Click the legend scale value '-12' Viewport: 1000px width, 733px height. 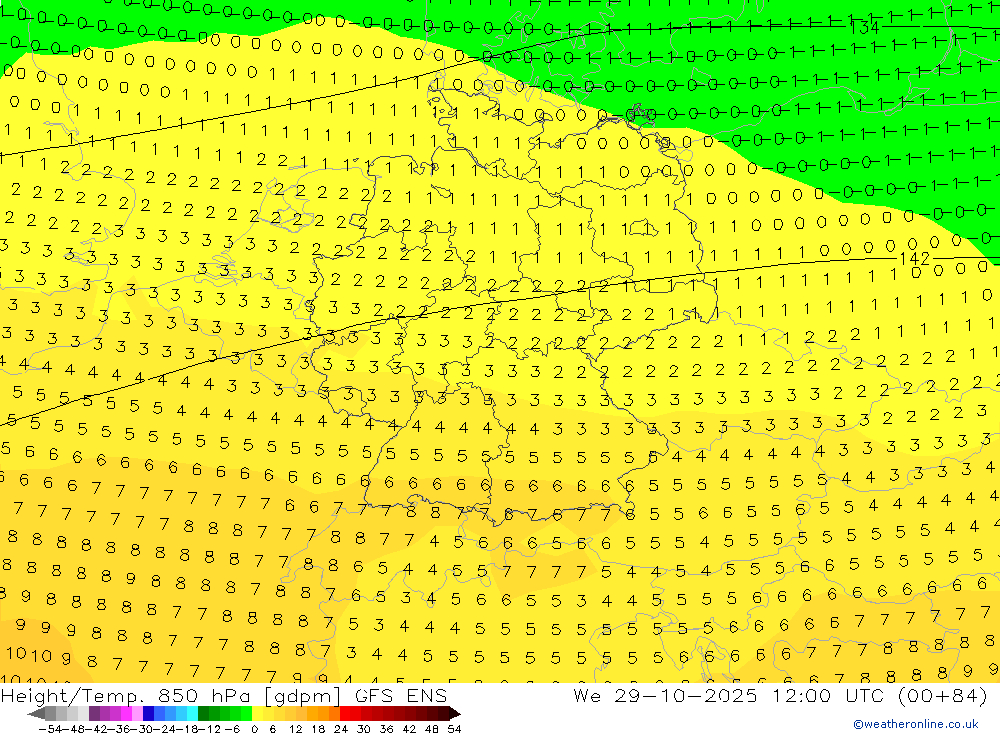coord(210,729)
